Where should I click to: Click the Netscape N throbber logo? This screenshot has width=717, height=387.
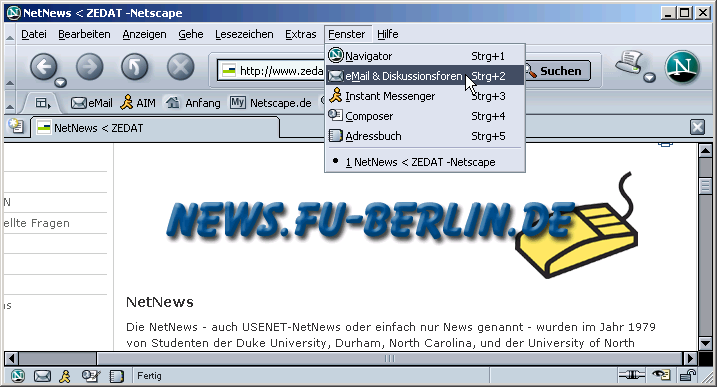point(682,67)
